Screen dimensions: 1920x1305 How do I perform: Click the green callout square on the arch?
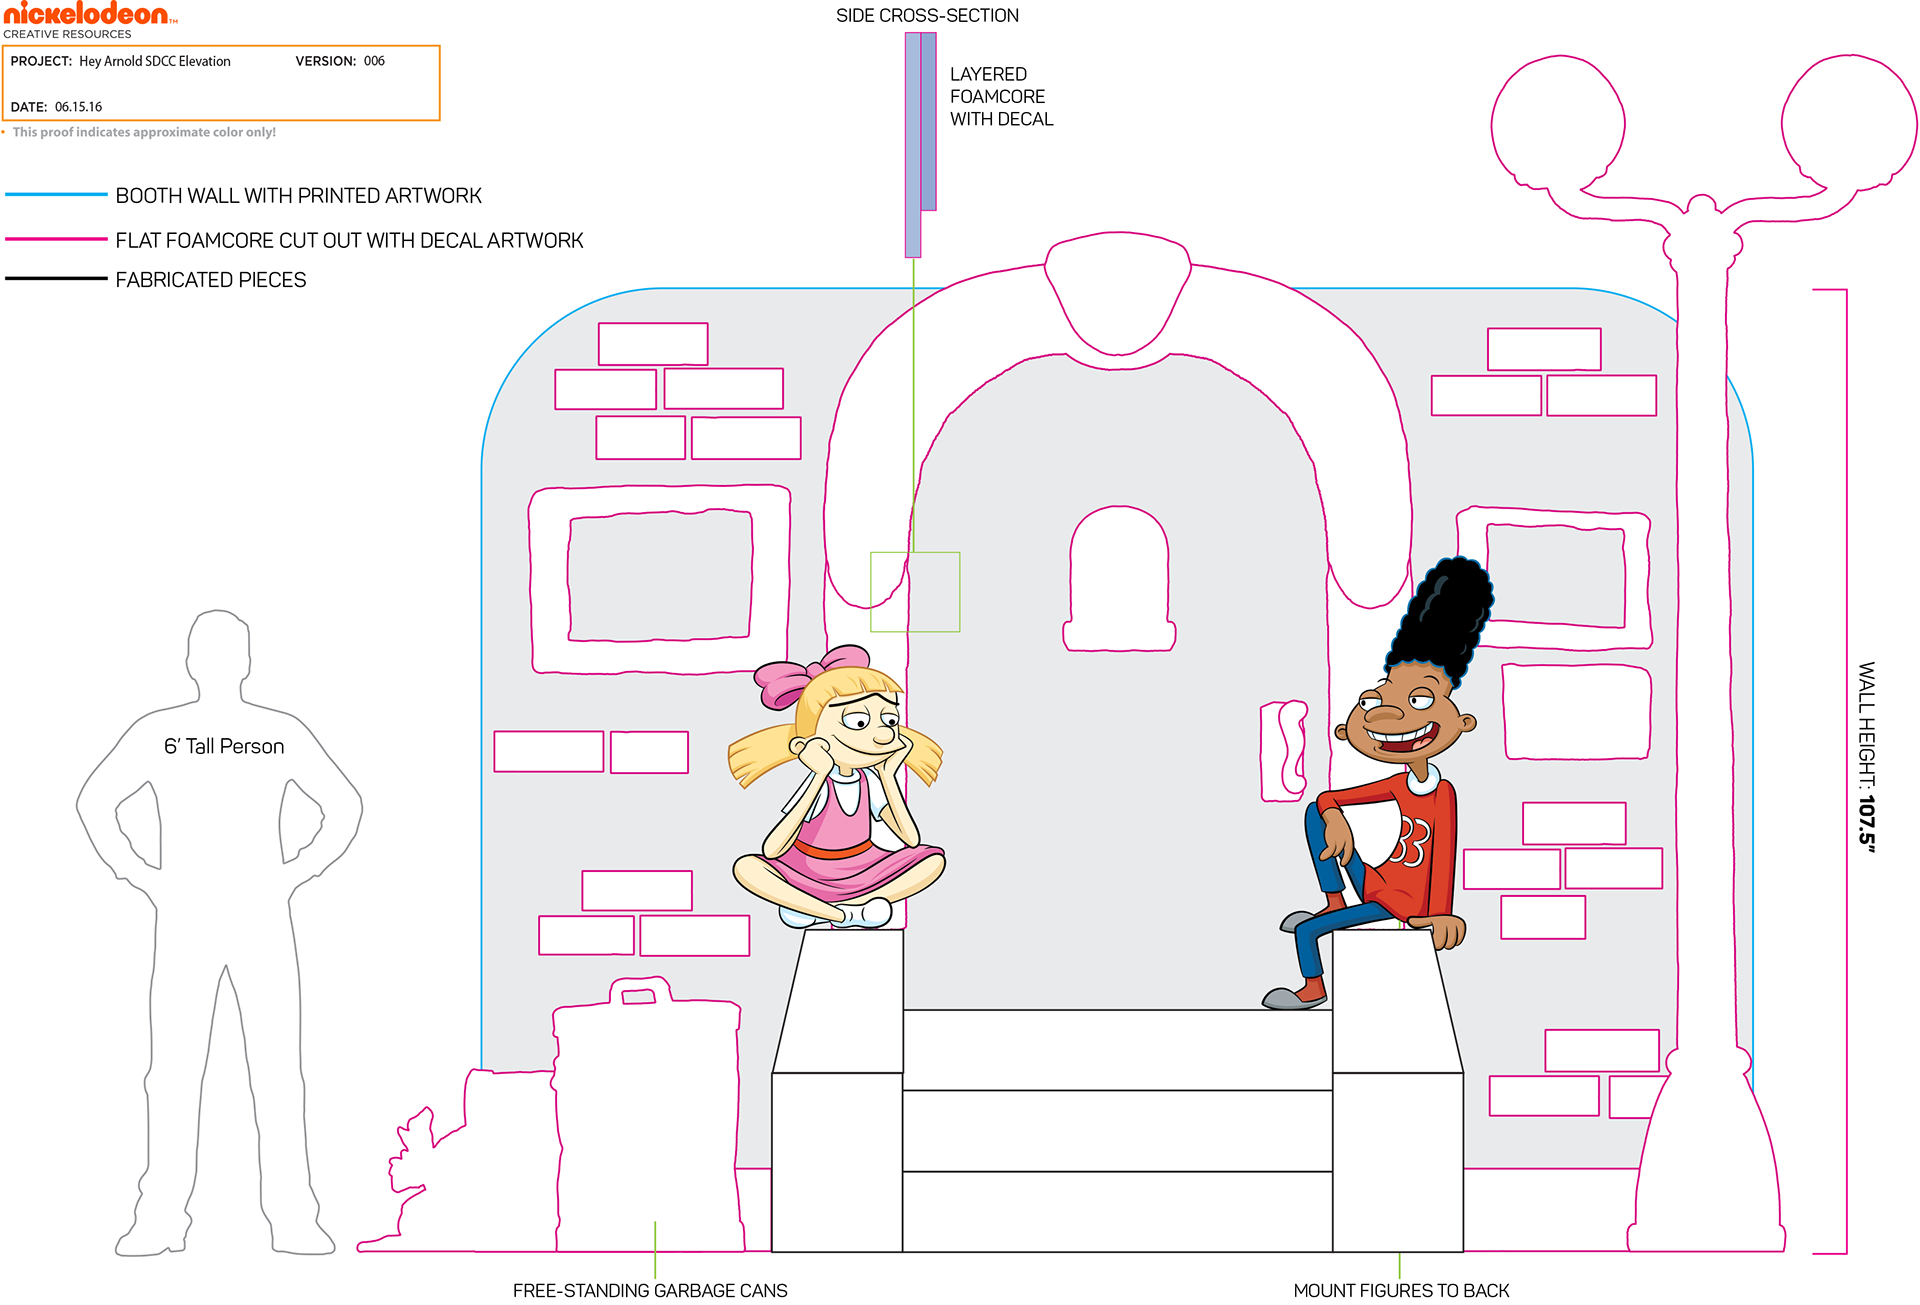(x=915, y=592)
